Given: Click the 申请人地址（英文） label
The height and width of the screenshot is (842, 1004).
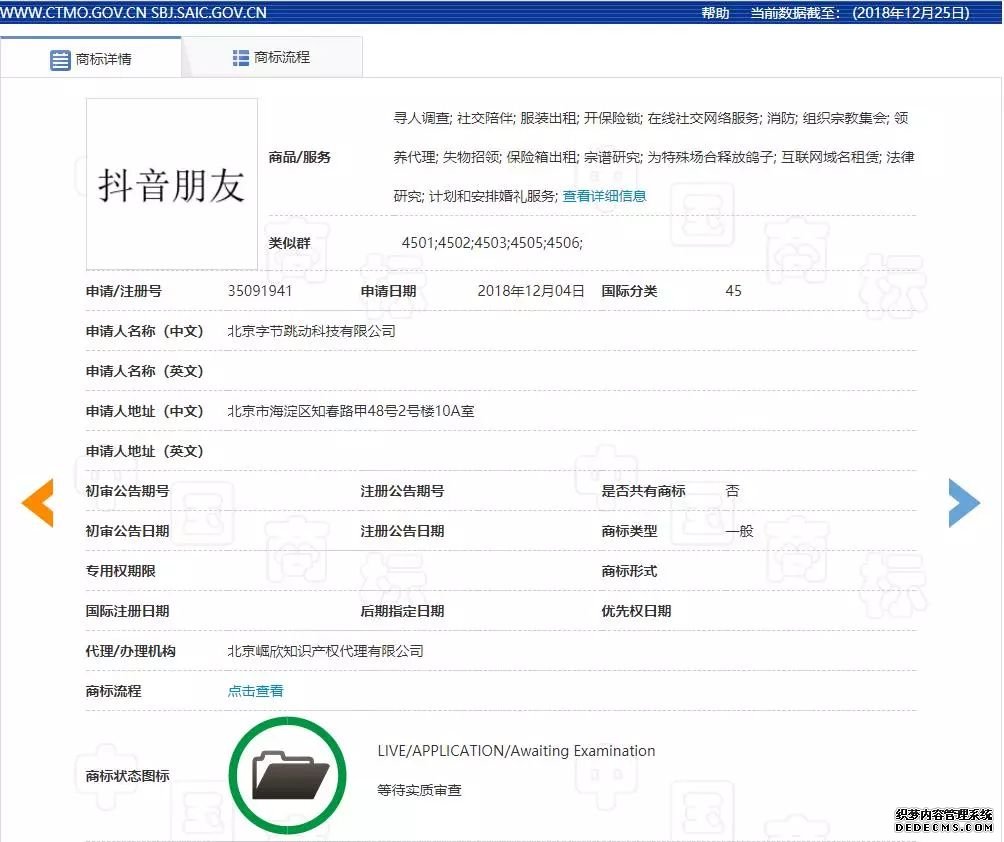Looking at the screenshot, I should pyautogui.click(x=145, y=451).
